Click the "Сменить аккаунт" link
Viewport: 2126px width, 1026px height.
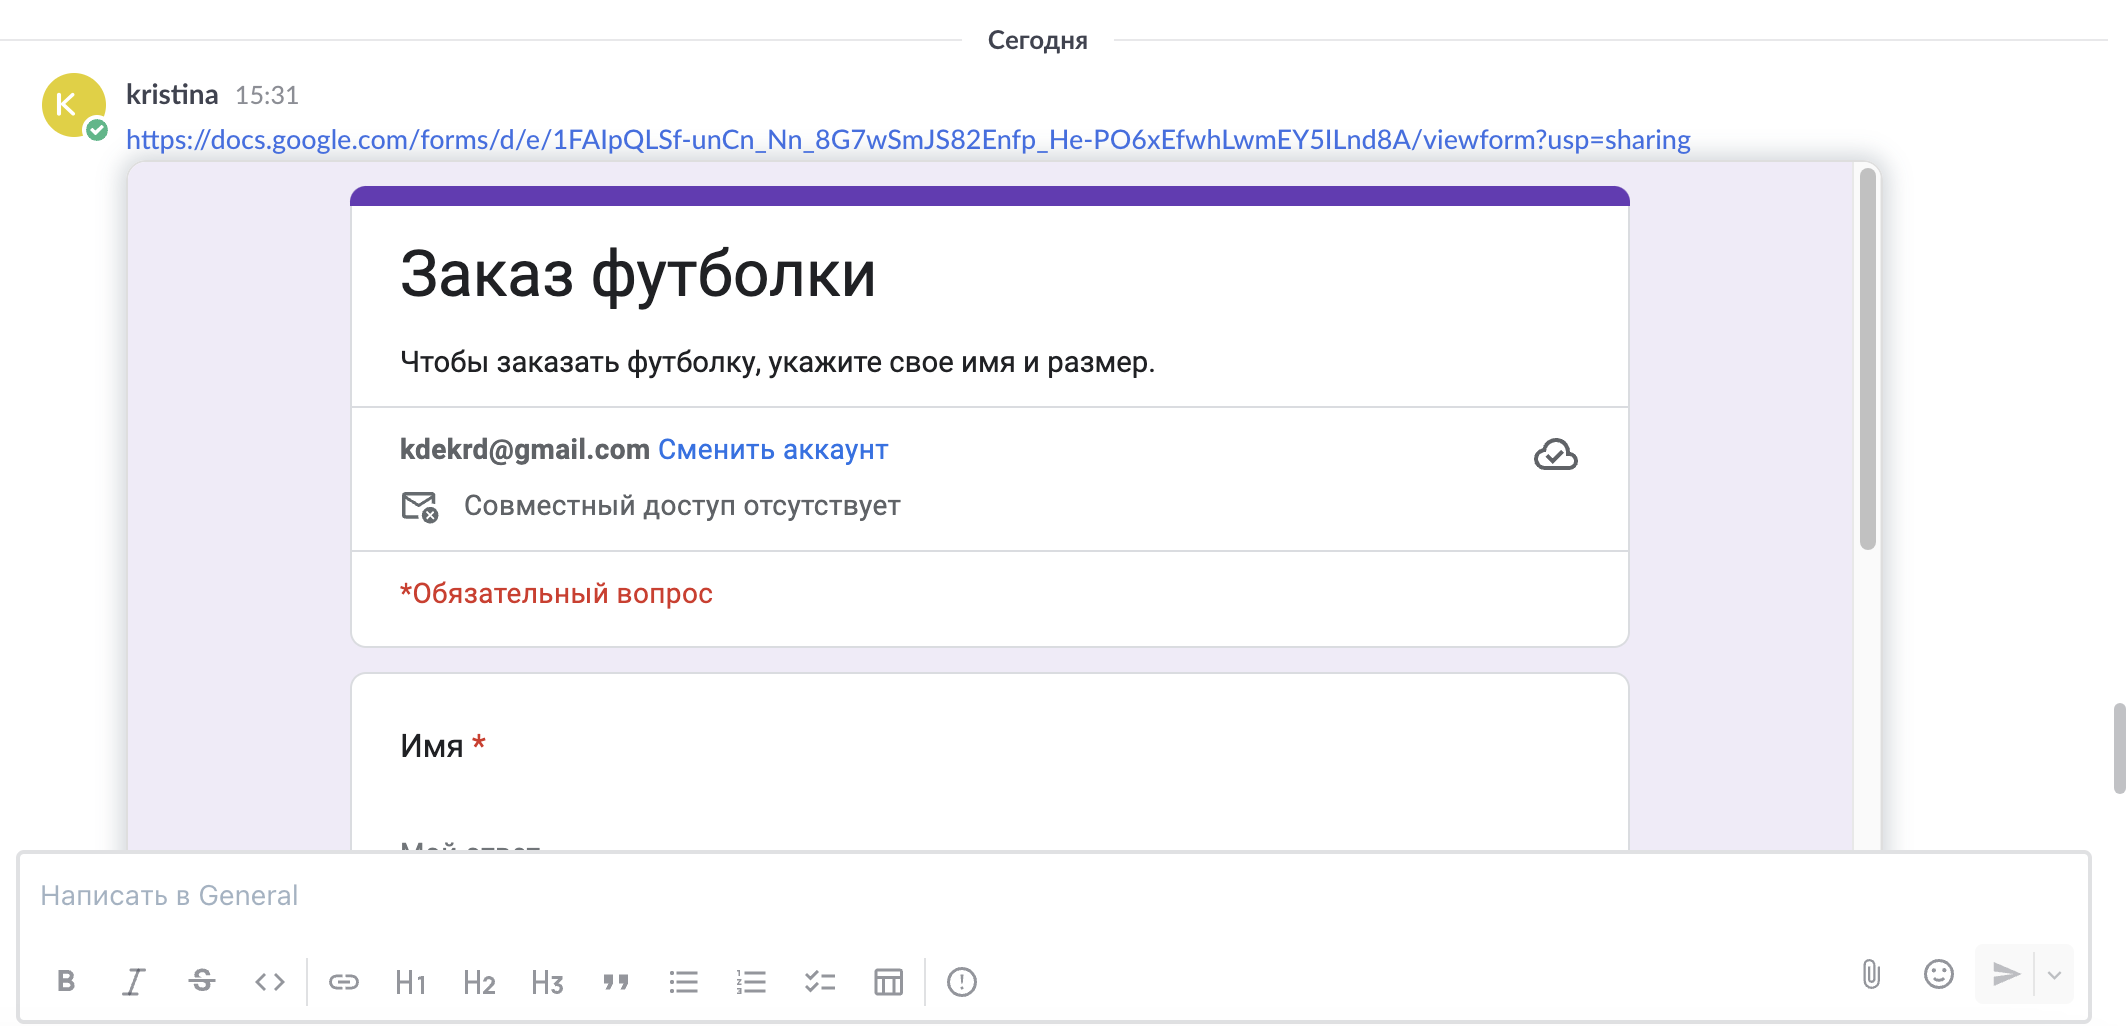772,450
